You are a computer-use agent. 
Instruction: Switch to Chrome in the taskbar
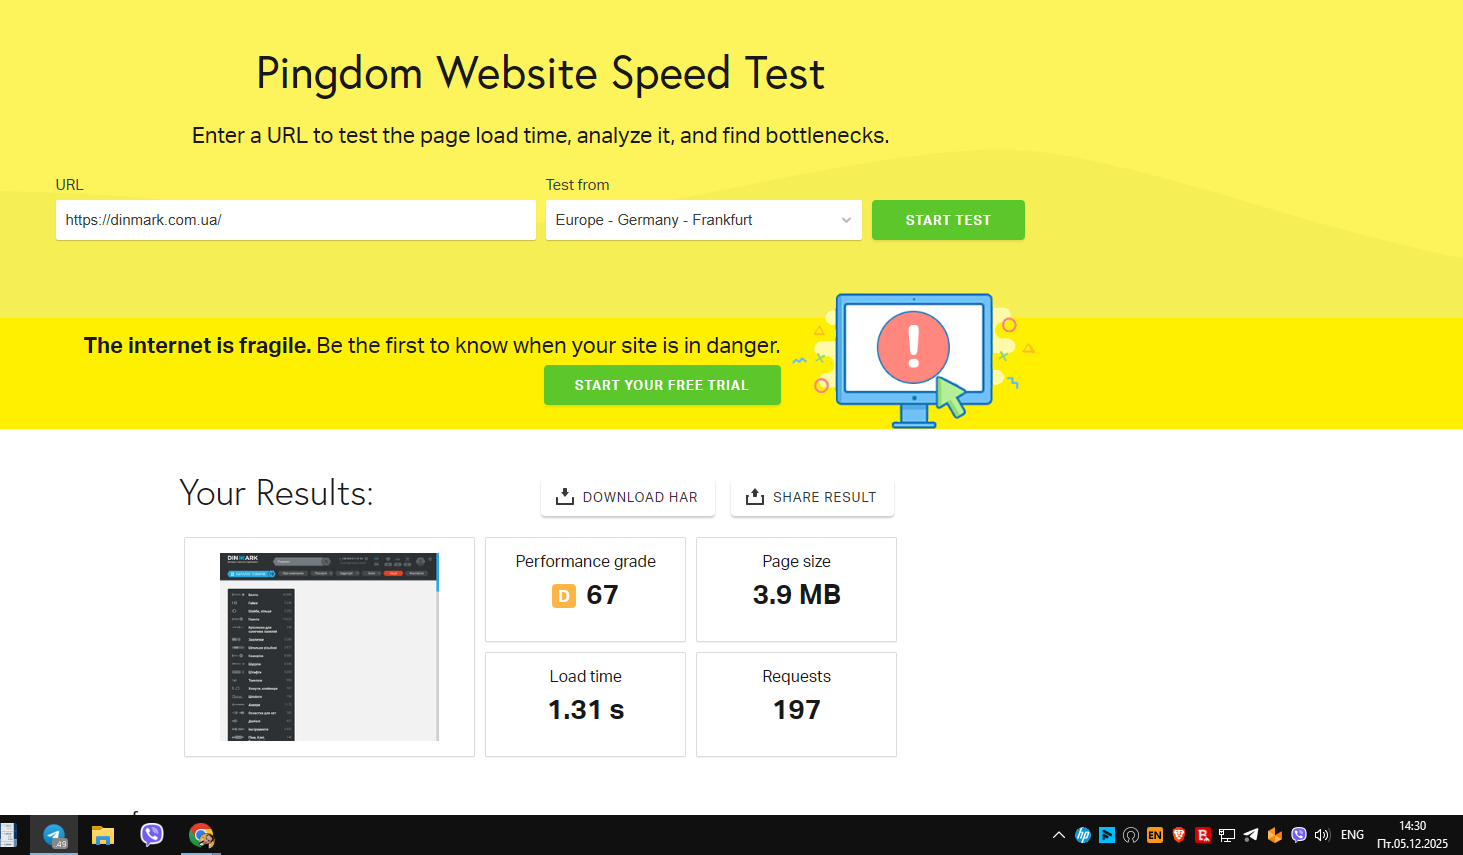coord(201,835)
